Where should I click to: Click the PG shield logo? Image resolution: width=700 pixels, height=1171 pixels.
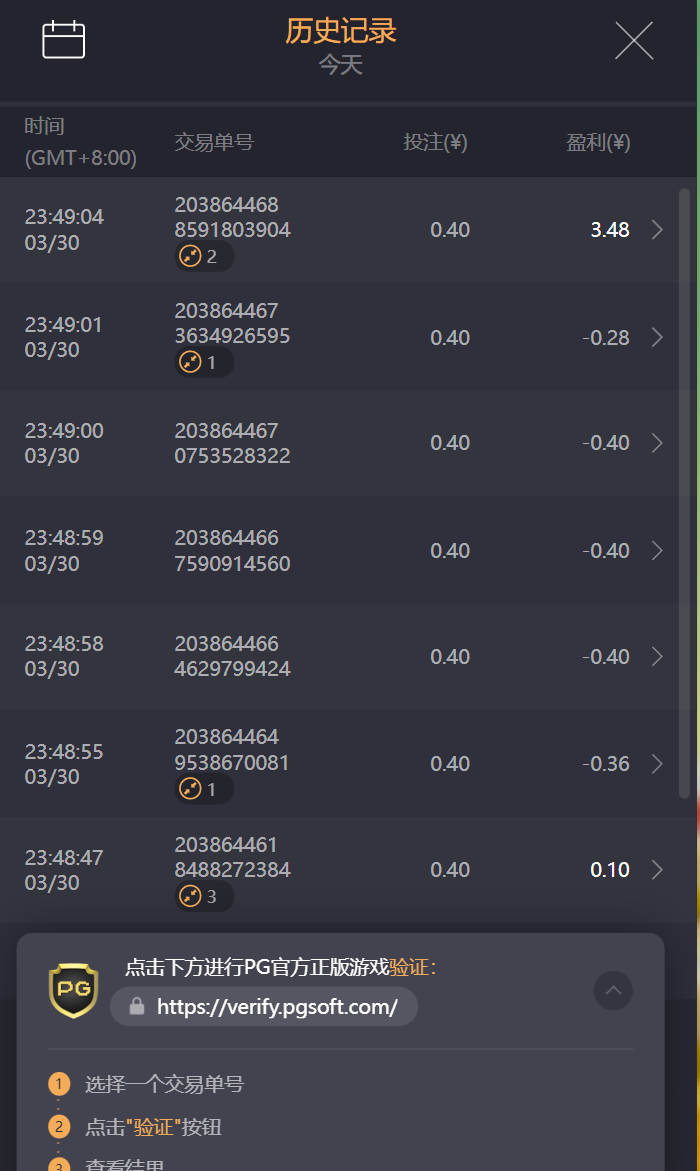(x=74, y=990)
